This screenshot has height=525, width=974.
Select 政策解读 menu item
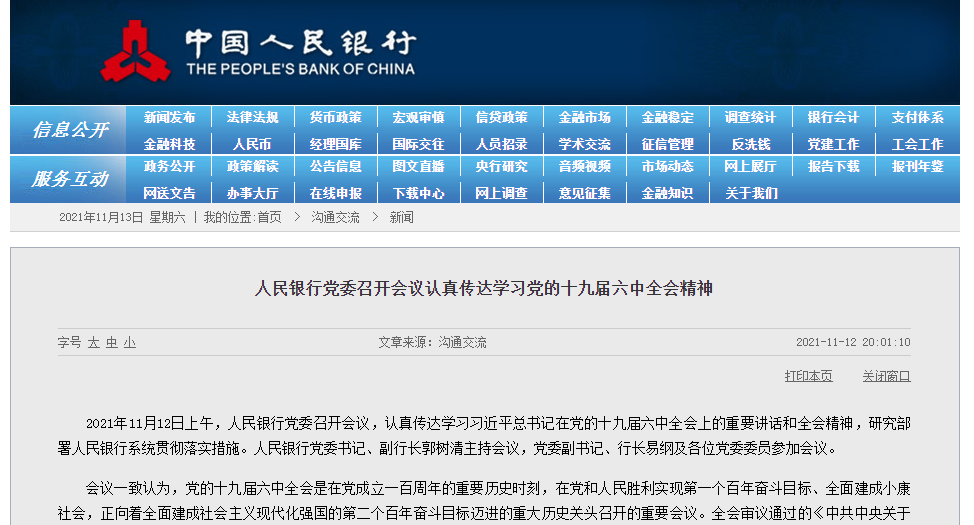[x=252, y=167]
